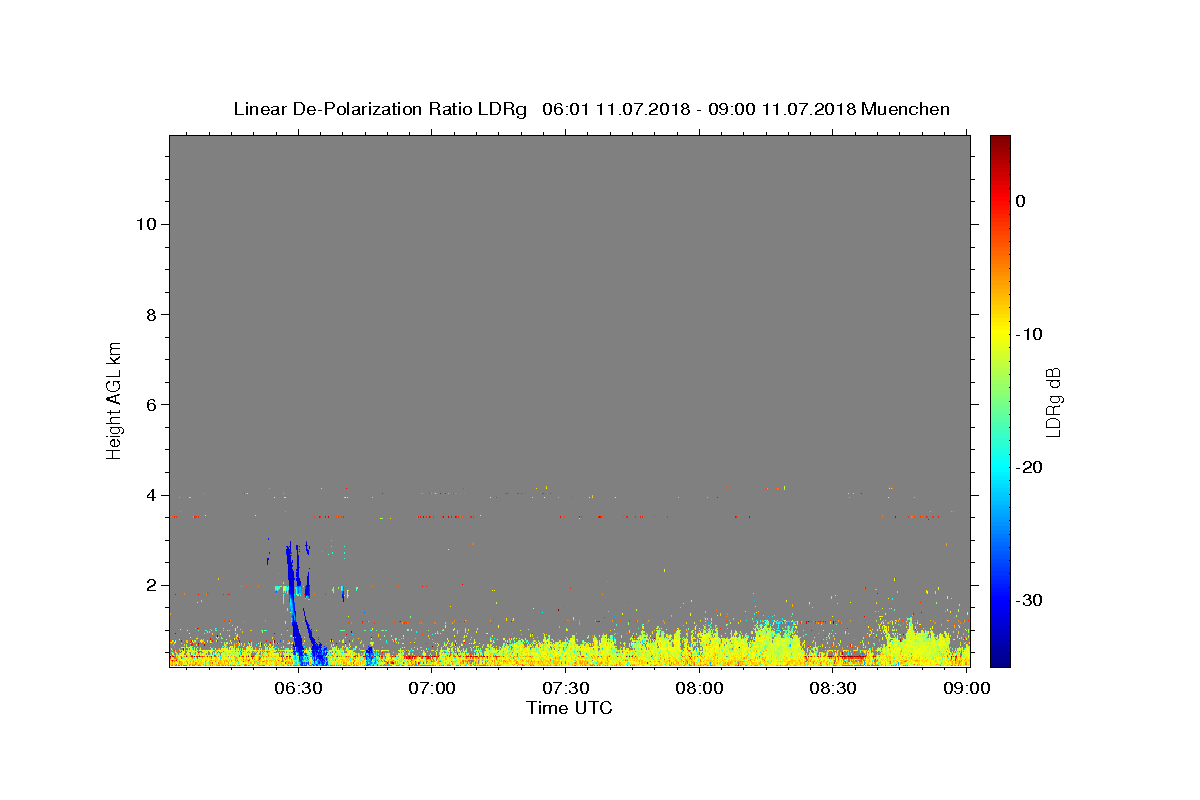This screenshot has width=1200, height=800.
Task: Click the 09:00 time tick label
Action: point(967,688)
